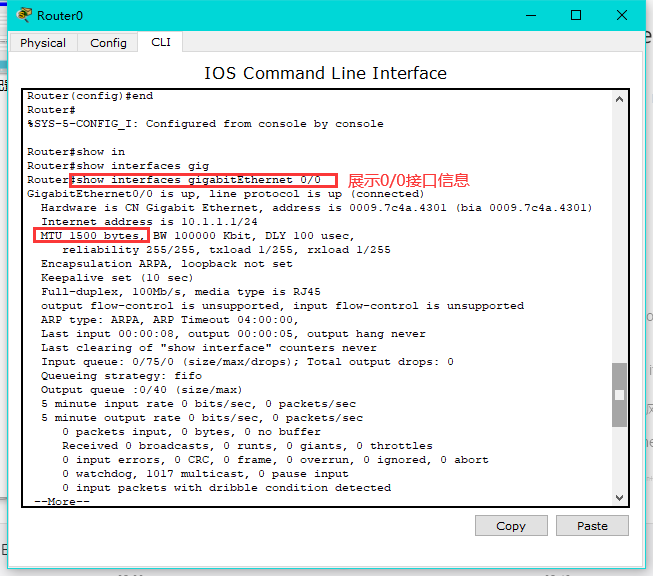The height and width of the screenshot is (576, 653).
Task: Click 'Last clearing of show interface counters' line
Action: pos(209,348)
